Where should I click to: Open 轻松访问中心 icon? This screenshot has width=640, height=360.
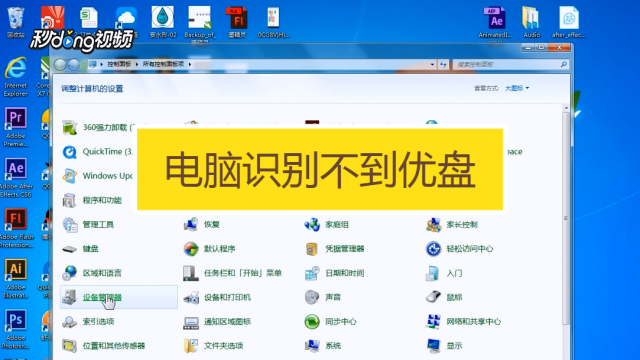pyautogui.click(x=433, y=249)
